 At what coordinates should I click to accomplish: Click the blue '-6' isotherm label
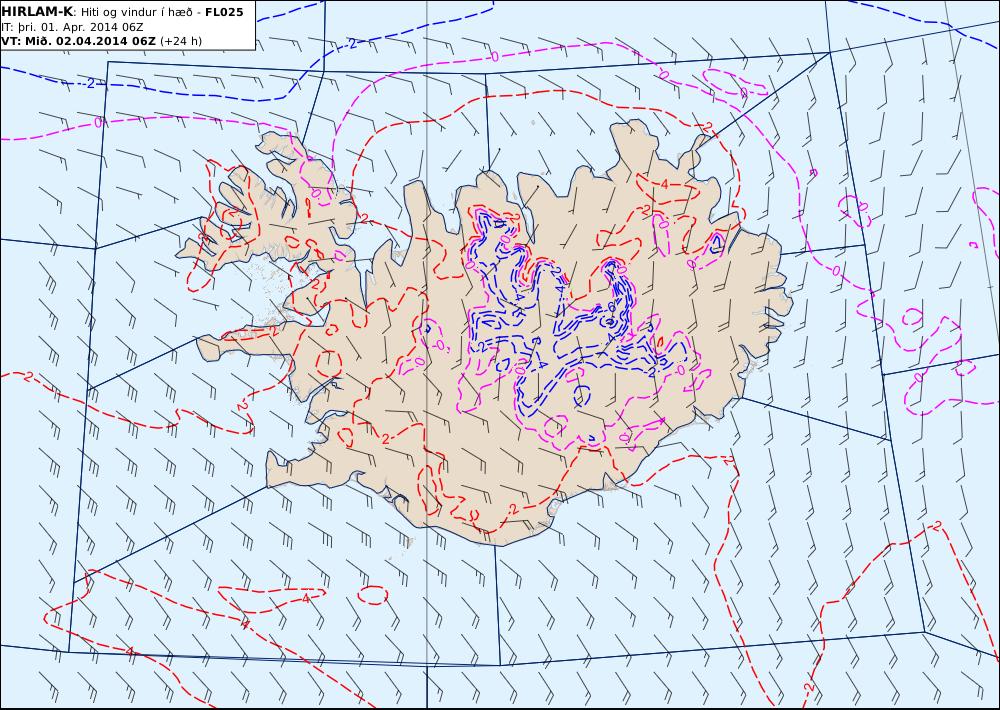[609, 307]
